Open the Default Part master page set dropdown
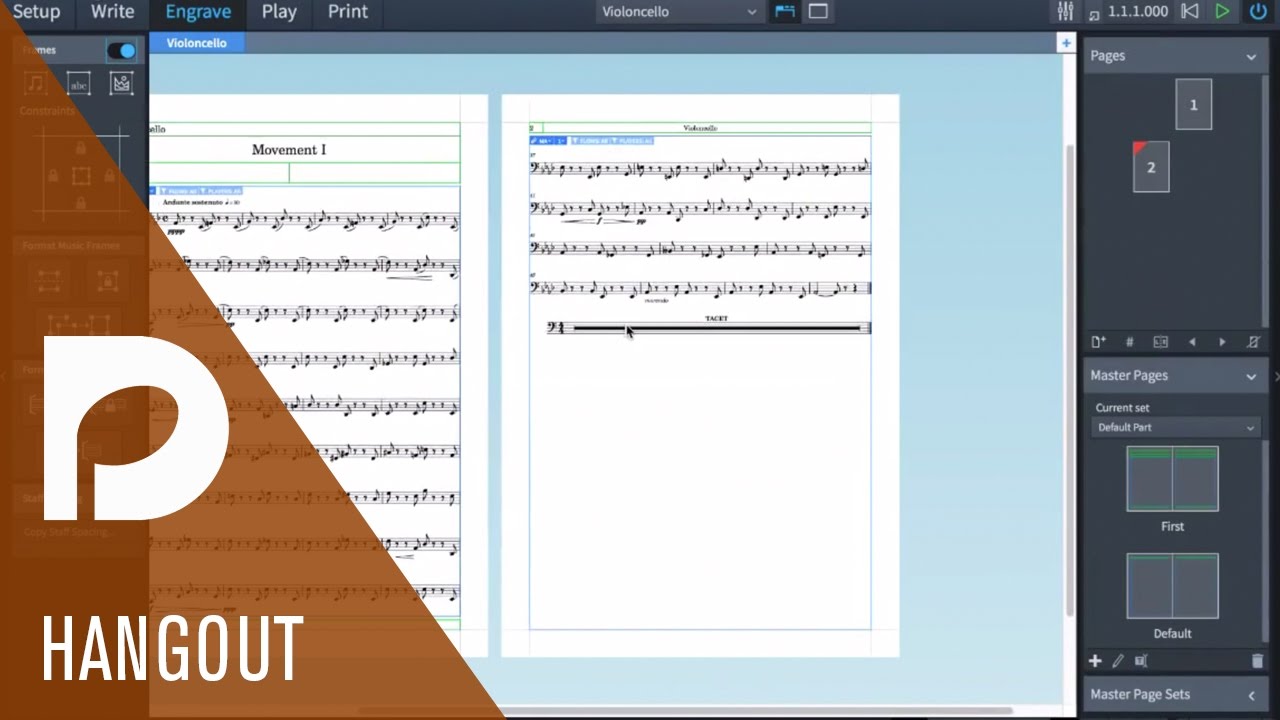Image resolution: width=1280 pixels, height=720 pixels. (x=1175, y=427)
